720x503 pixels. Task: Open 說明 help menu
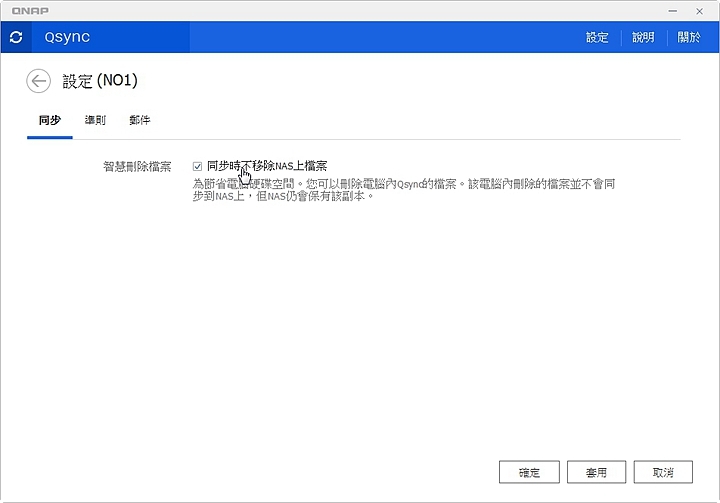(x=643, y=37)
